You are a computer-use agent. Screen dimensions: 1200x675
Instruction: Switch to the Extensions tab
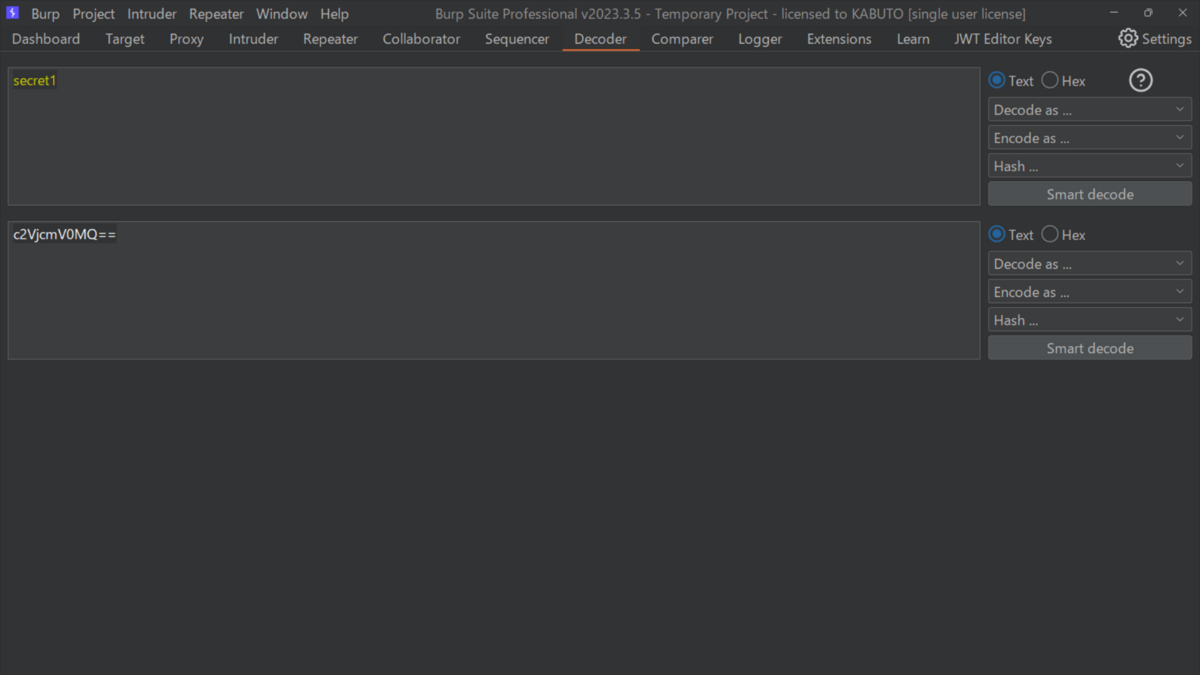click(839, 39)
